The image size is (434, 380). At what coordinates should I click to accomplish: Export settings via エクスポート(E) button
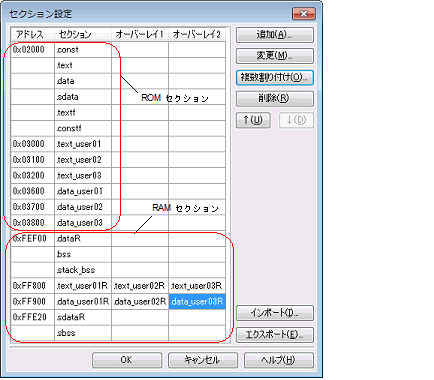coord(275,335)
